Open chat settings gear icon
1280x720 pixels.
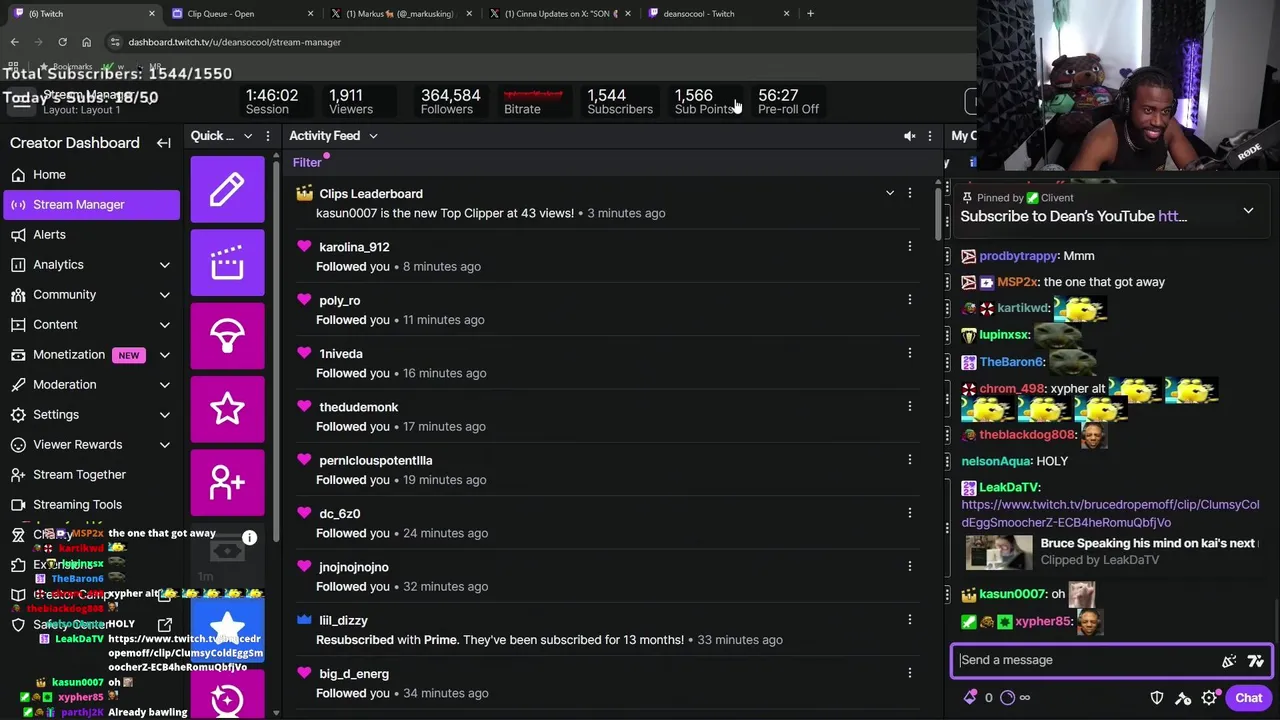click(x=1209, y=698)
